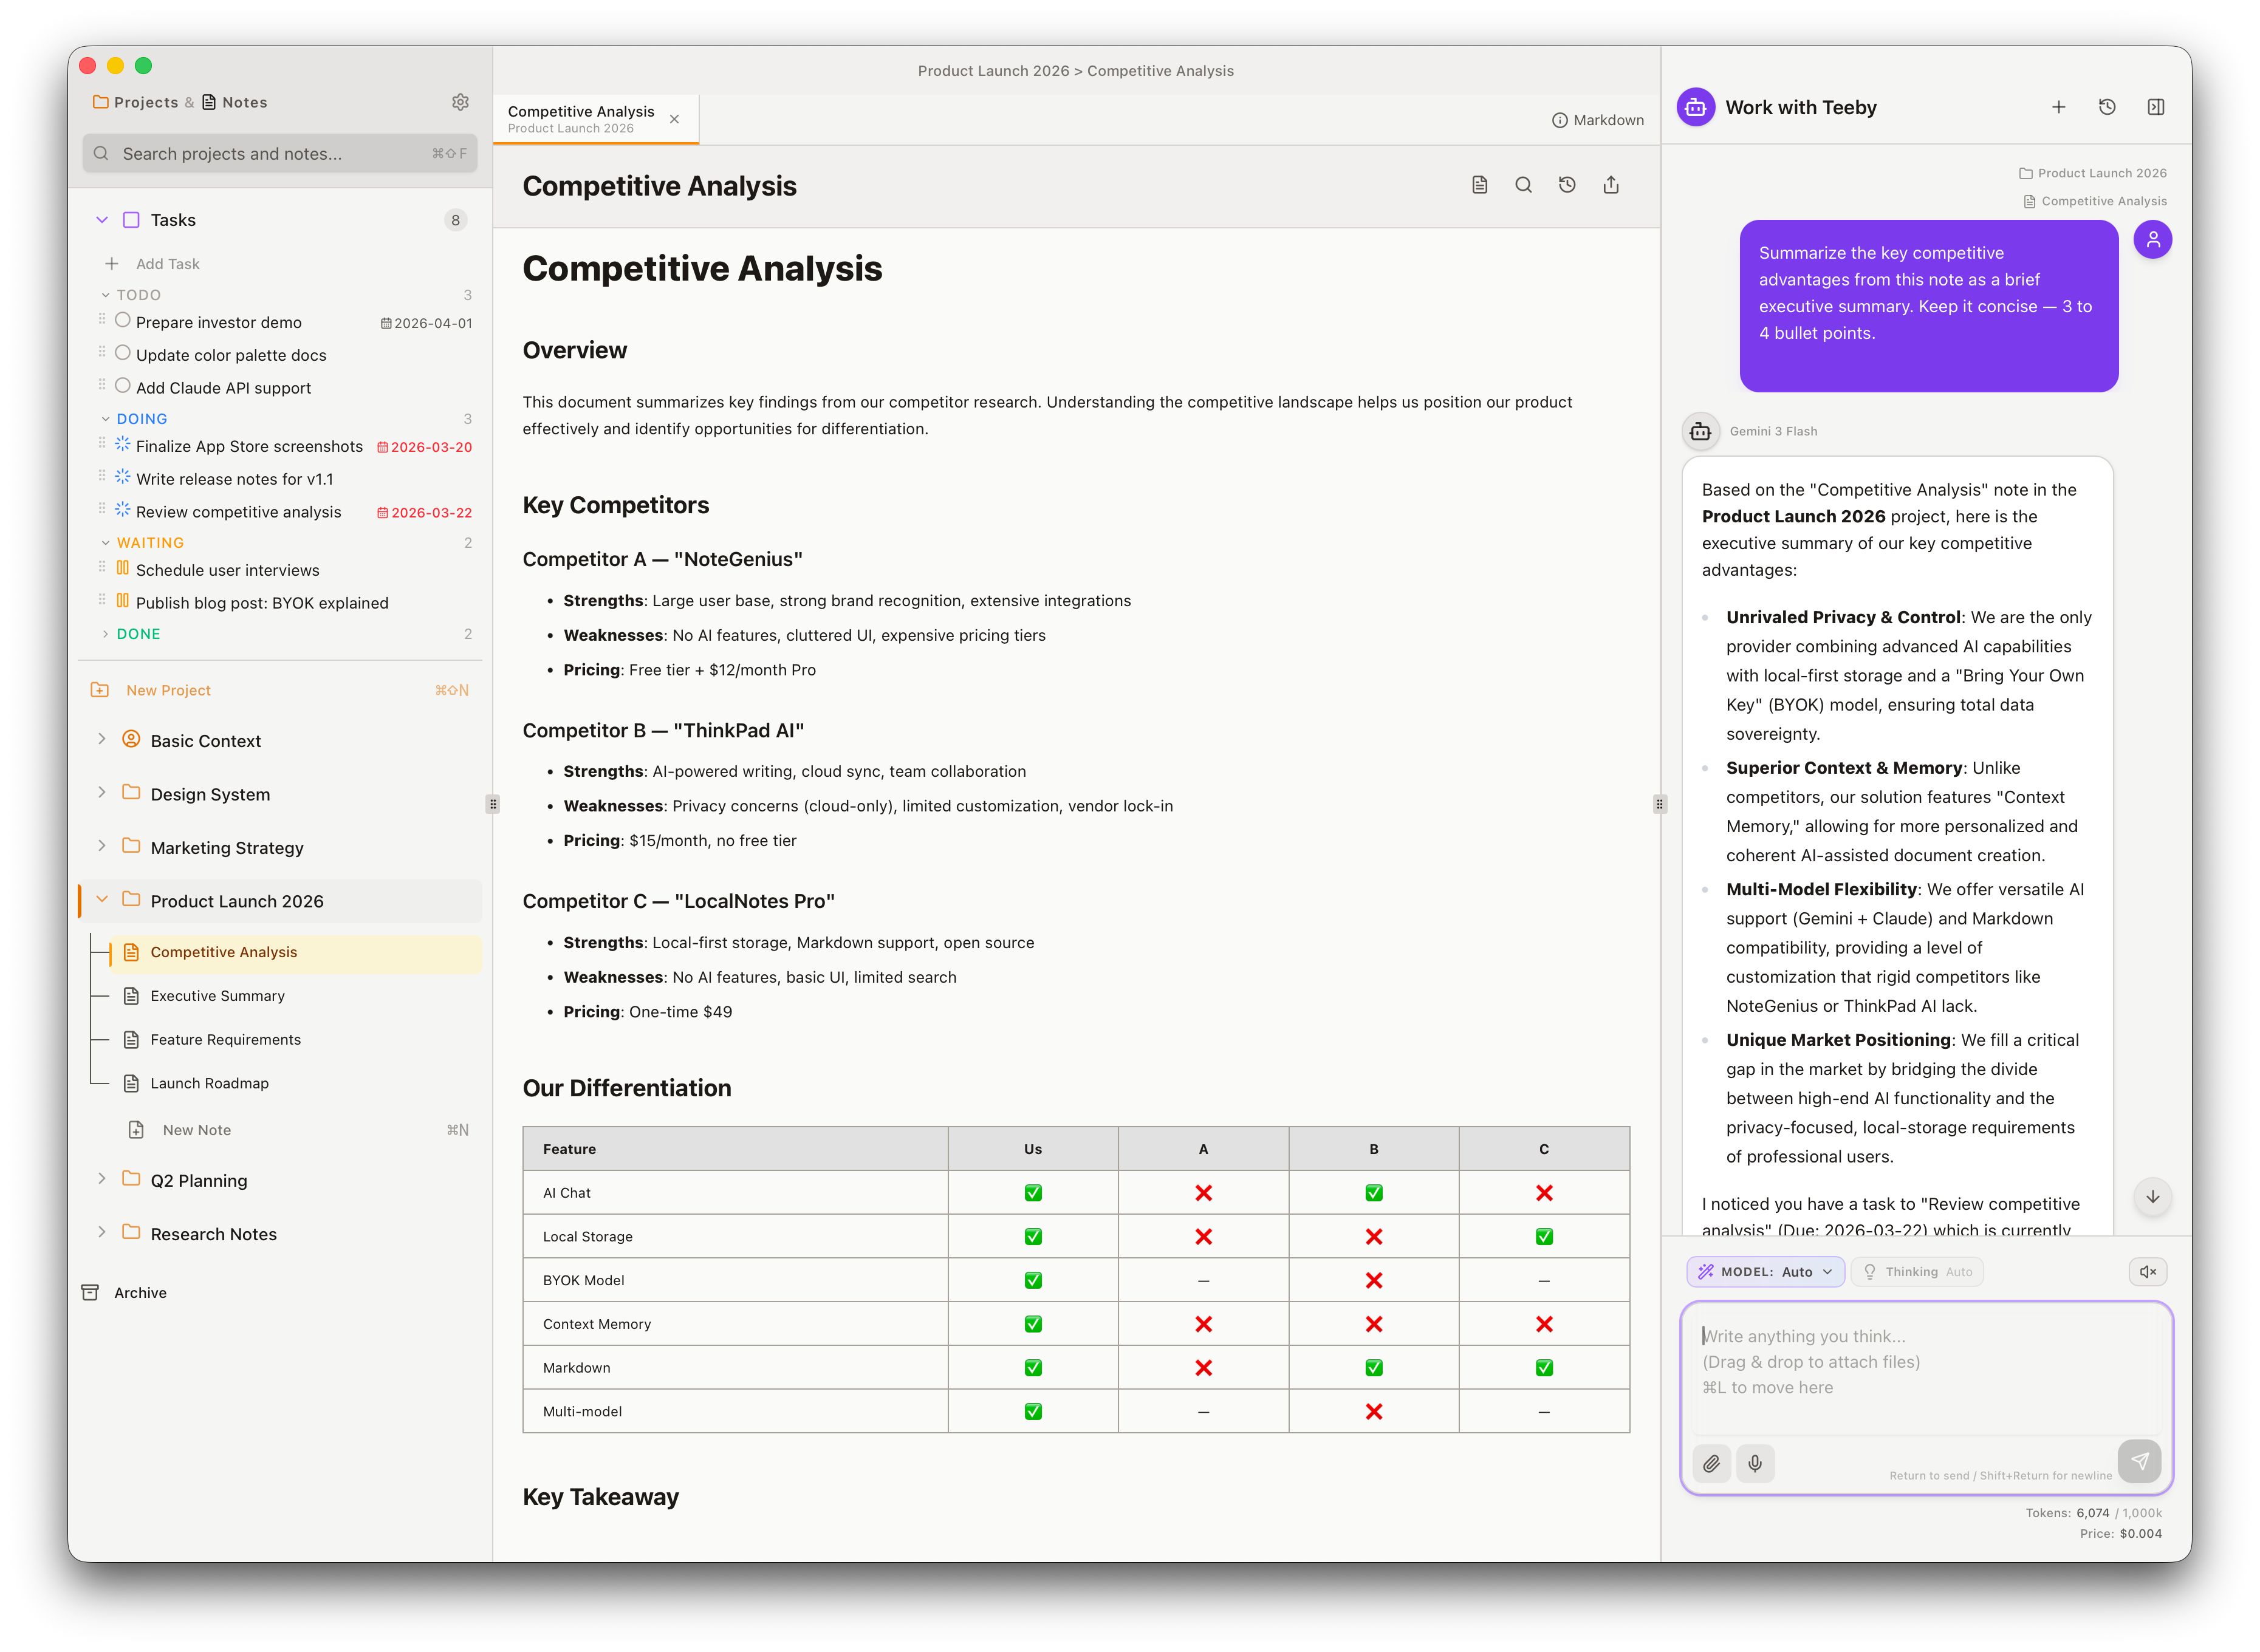Click the New Project folder-plus icon
Screen dimensions: 2260x1652
pyautogui.click(x=100, y=690)
